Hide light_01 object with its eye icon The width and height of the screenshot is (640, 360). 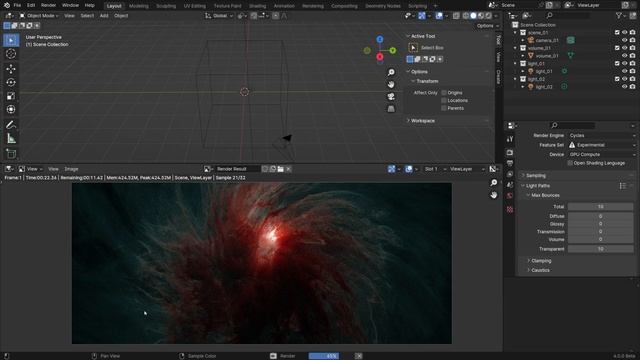coord(624,71)
